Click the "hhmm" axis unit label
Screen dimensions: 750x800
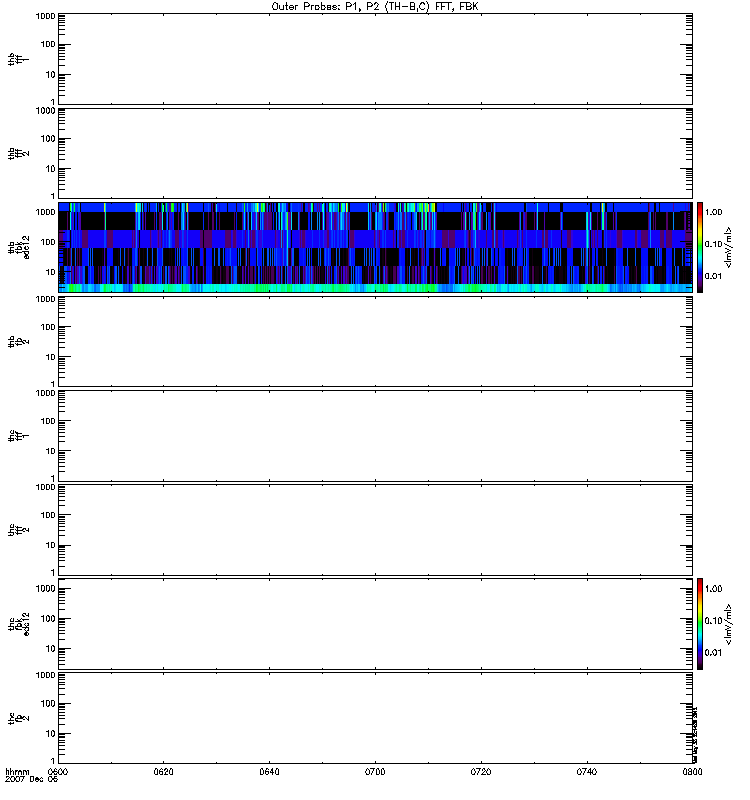tap(17, 772)
